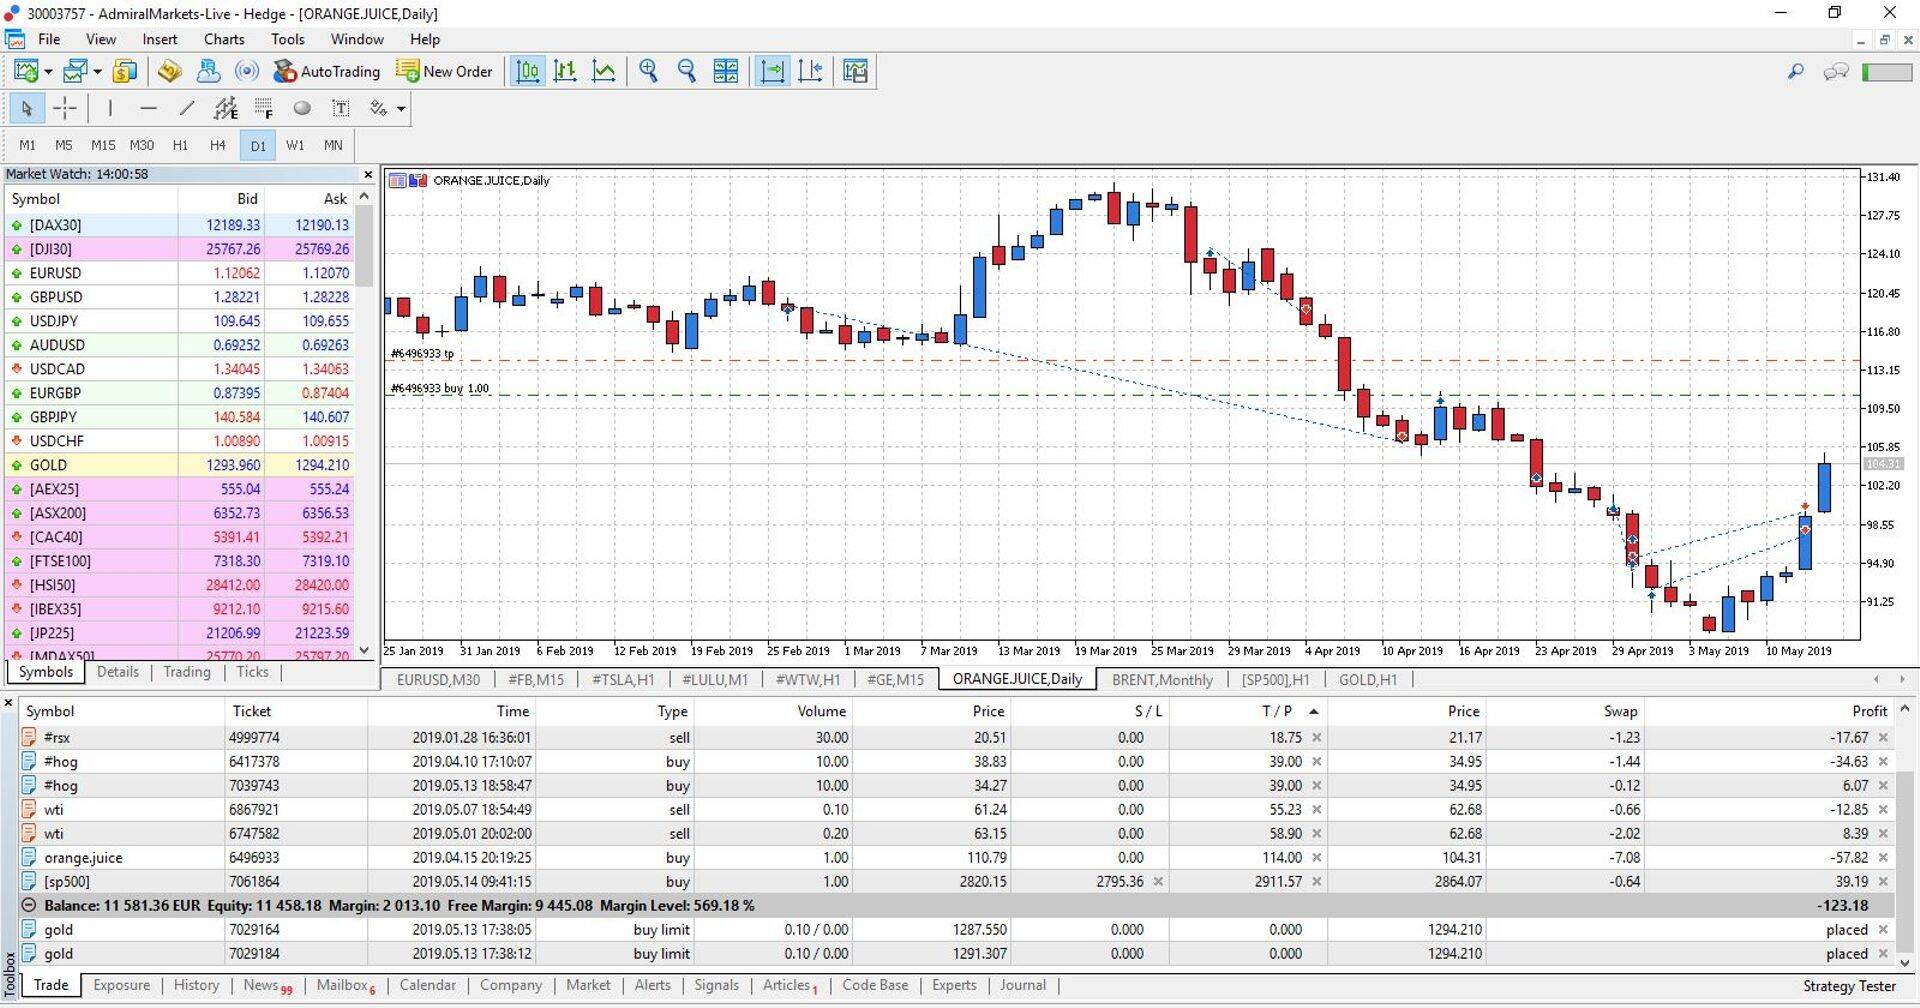1920x1008 pixels.
Task: Select the Crosshair cursor tool
Action: point(65,108)
